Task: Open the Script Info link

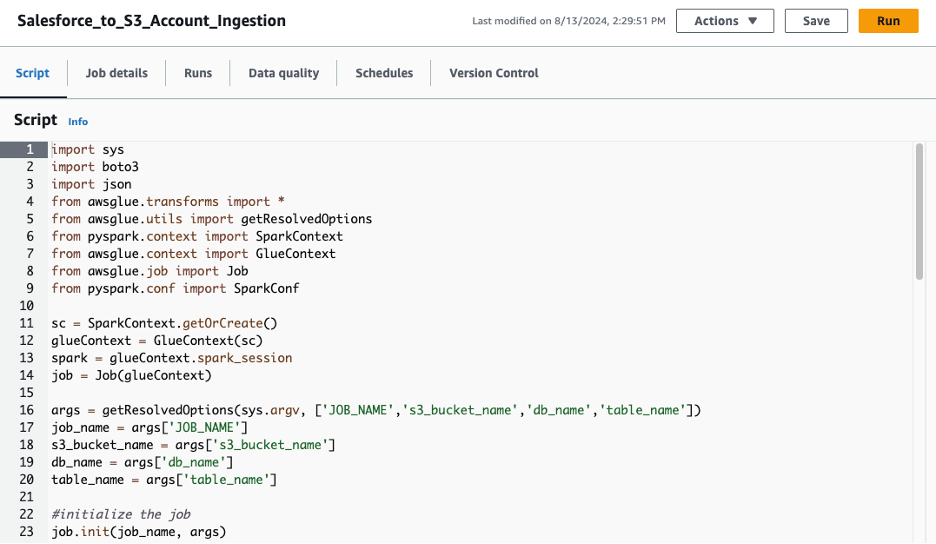Action: 78,121
